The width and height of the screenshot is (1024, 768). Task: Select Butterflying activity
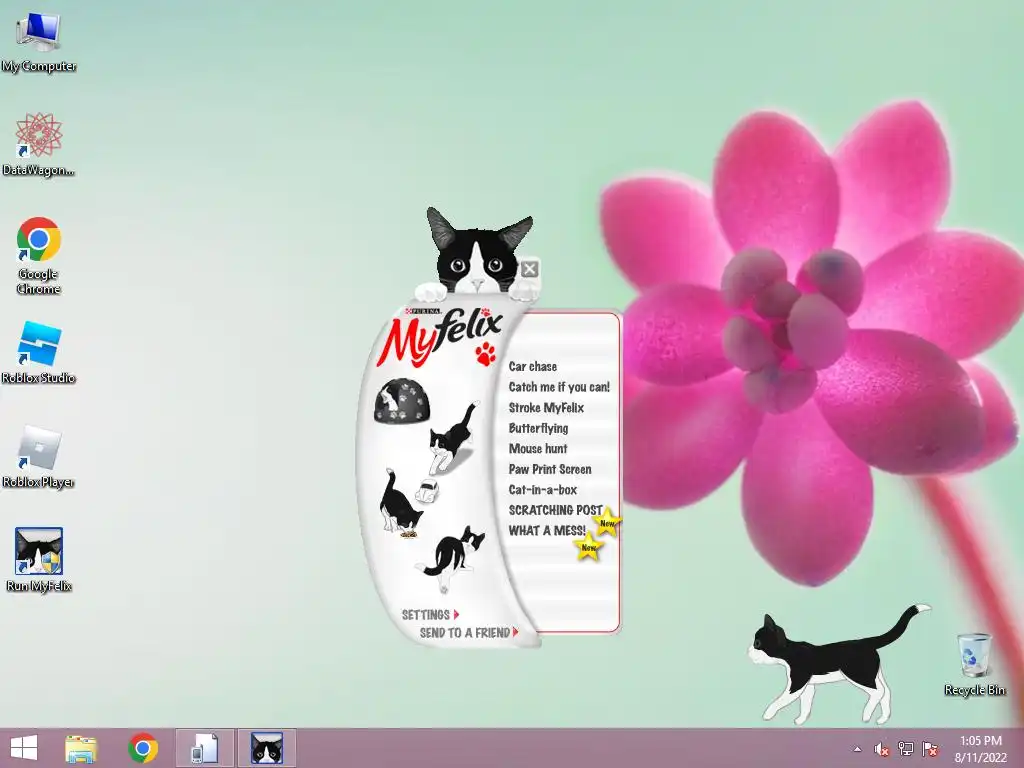pos(538,428)
